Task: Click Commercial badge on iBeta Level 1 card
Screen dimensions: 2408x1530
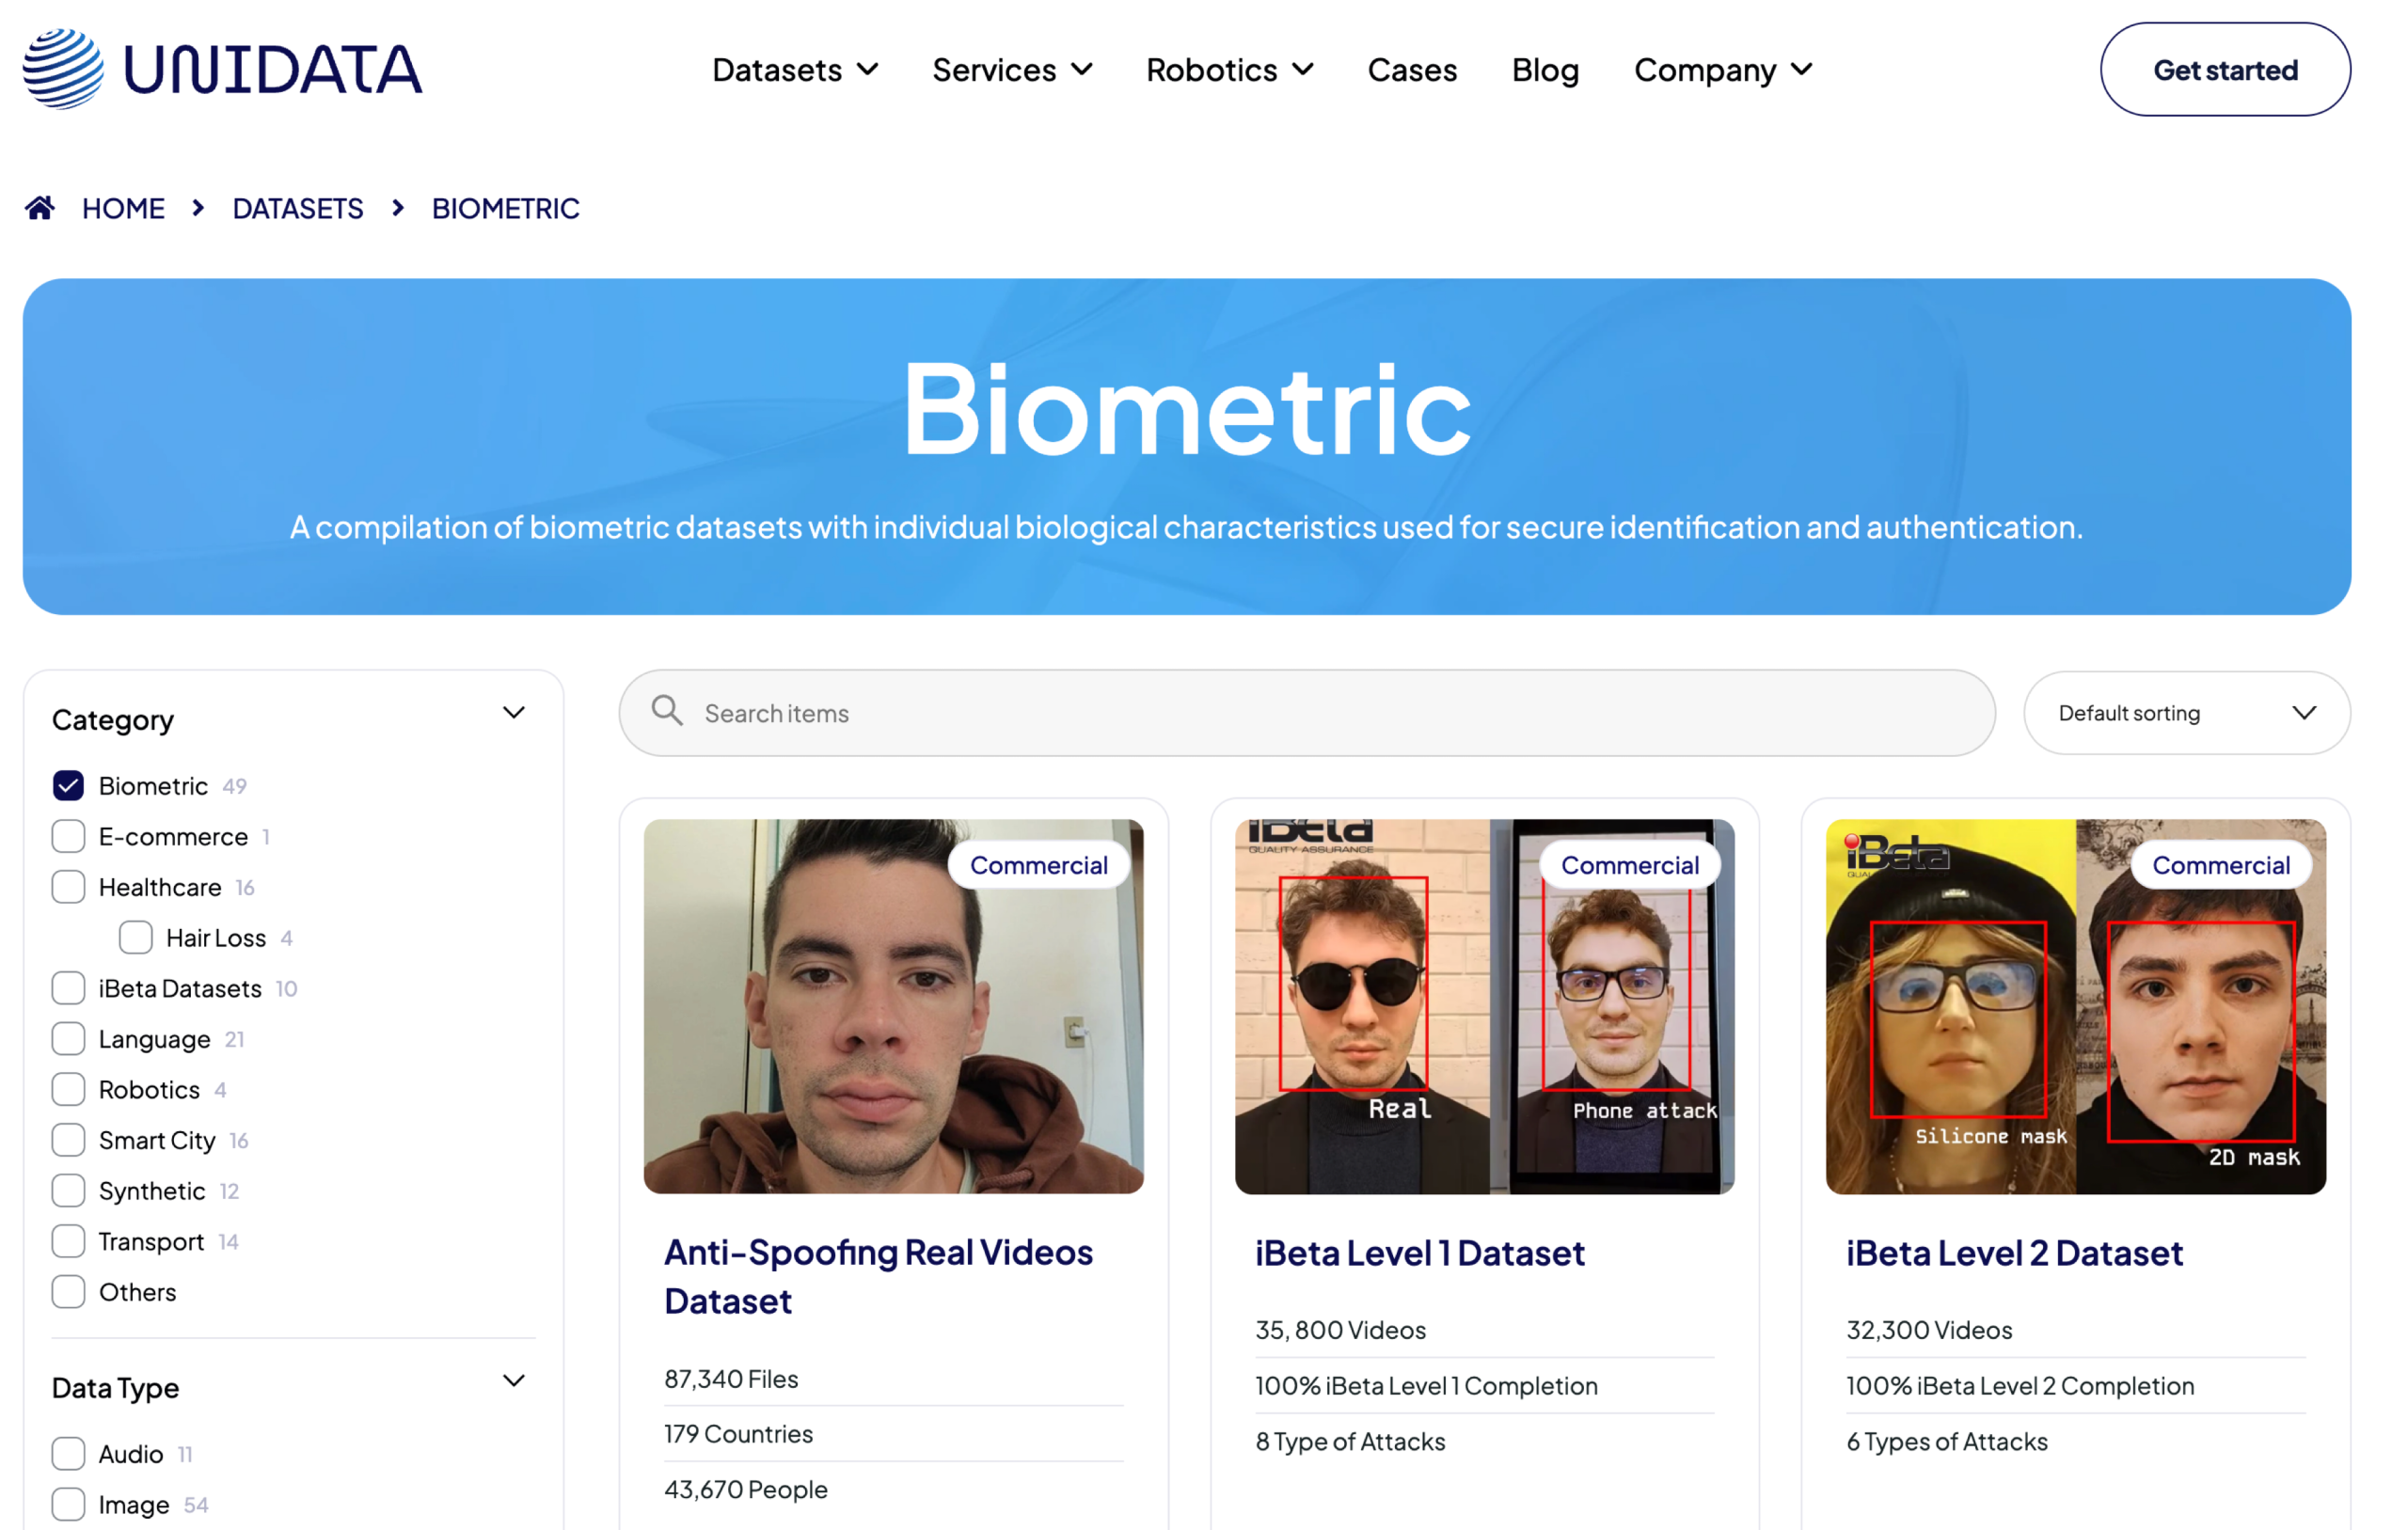Action: (x=1630, y=865)
